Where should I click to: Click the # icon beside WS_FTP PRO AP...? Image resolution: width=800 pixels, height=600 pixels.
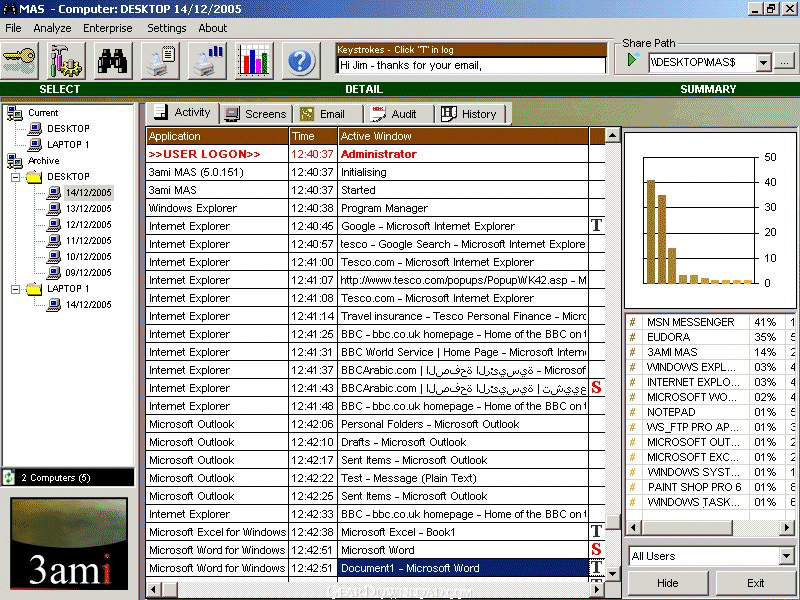(x=633, y=427)
